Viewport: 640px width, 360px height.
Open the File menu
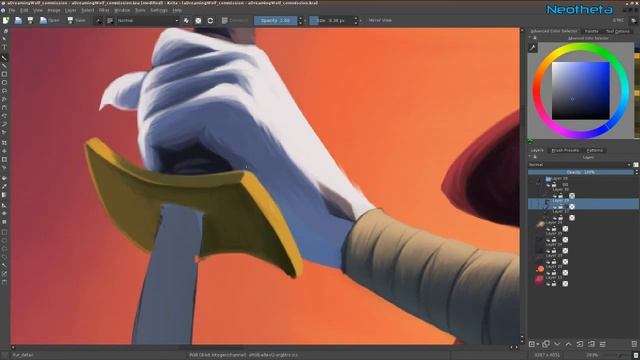(x=12, y=10)
